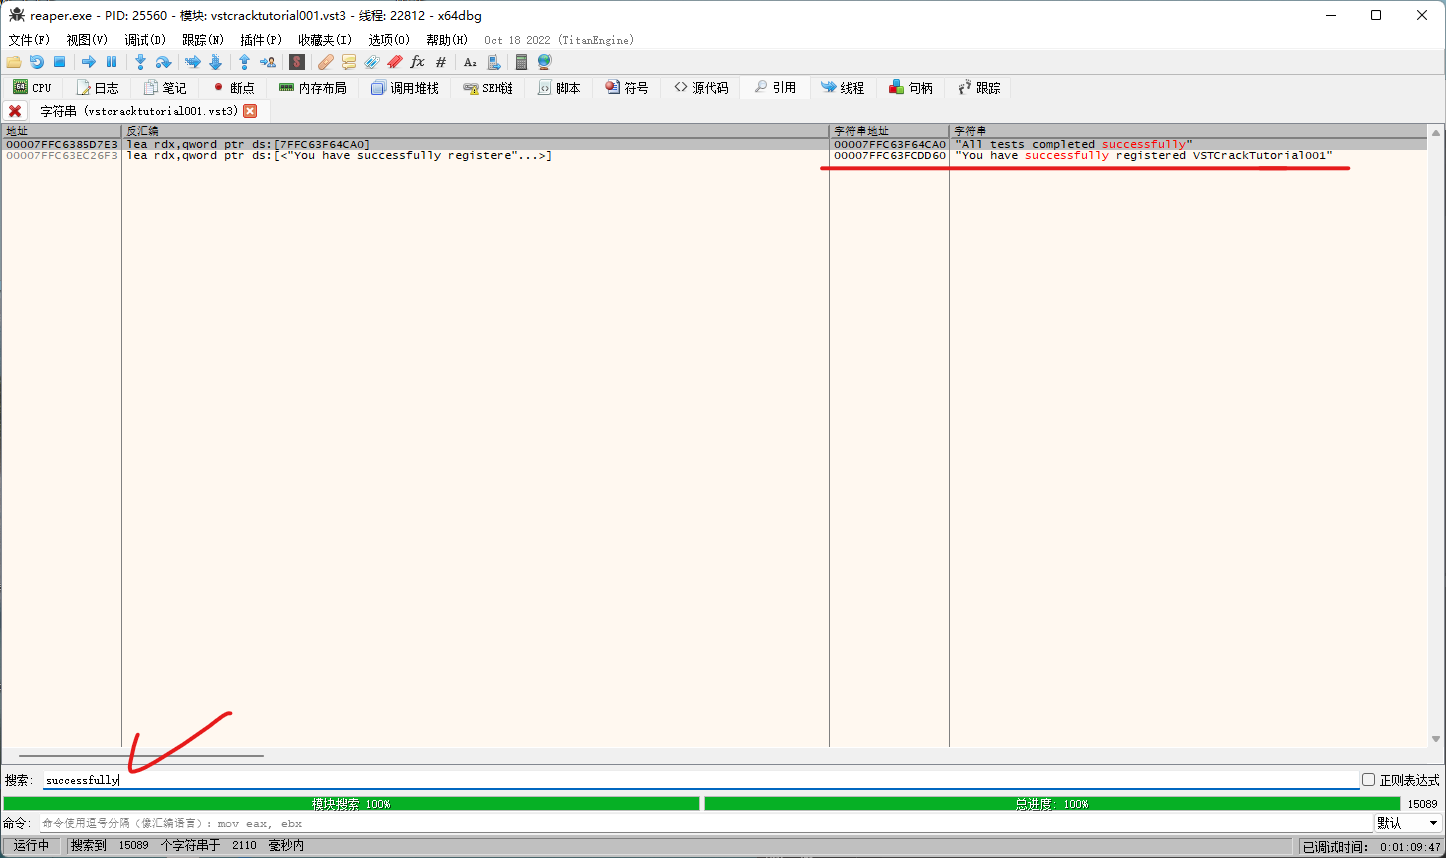Click the red X close-all-tabs button
Image resolution: width=1446 pixels, height=858 pixels.
point(15,111)
